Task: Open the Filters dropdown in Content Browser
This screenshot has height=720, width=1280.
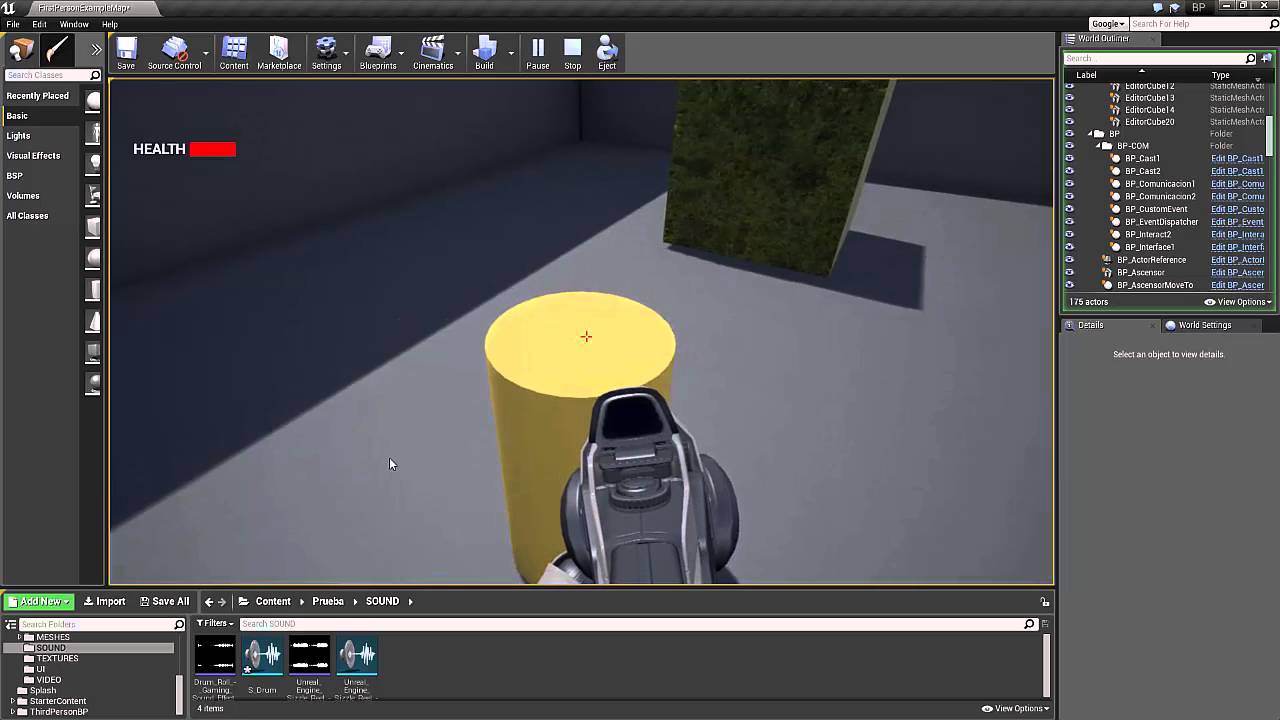Action: tap(215, 624)
